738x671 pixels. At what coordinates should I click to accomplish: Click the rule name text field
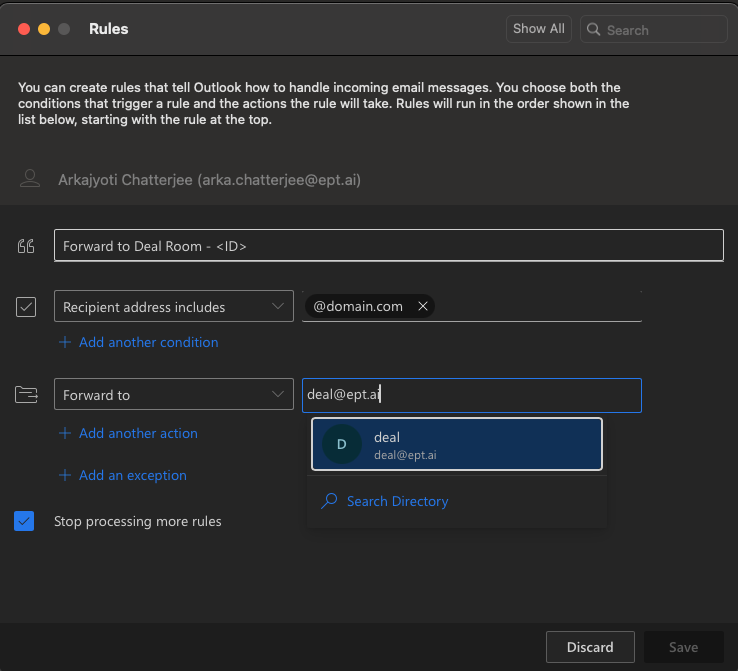point(388,246)
